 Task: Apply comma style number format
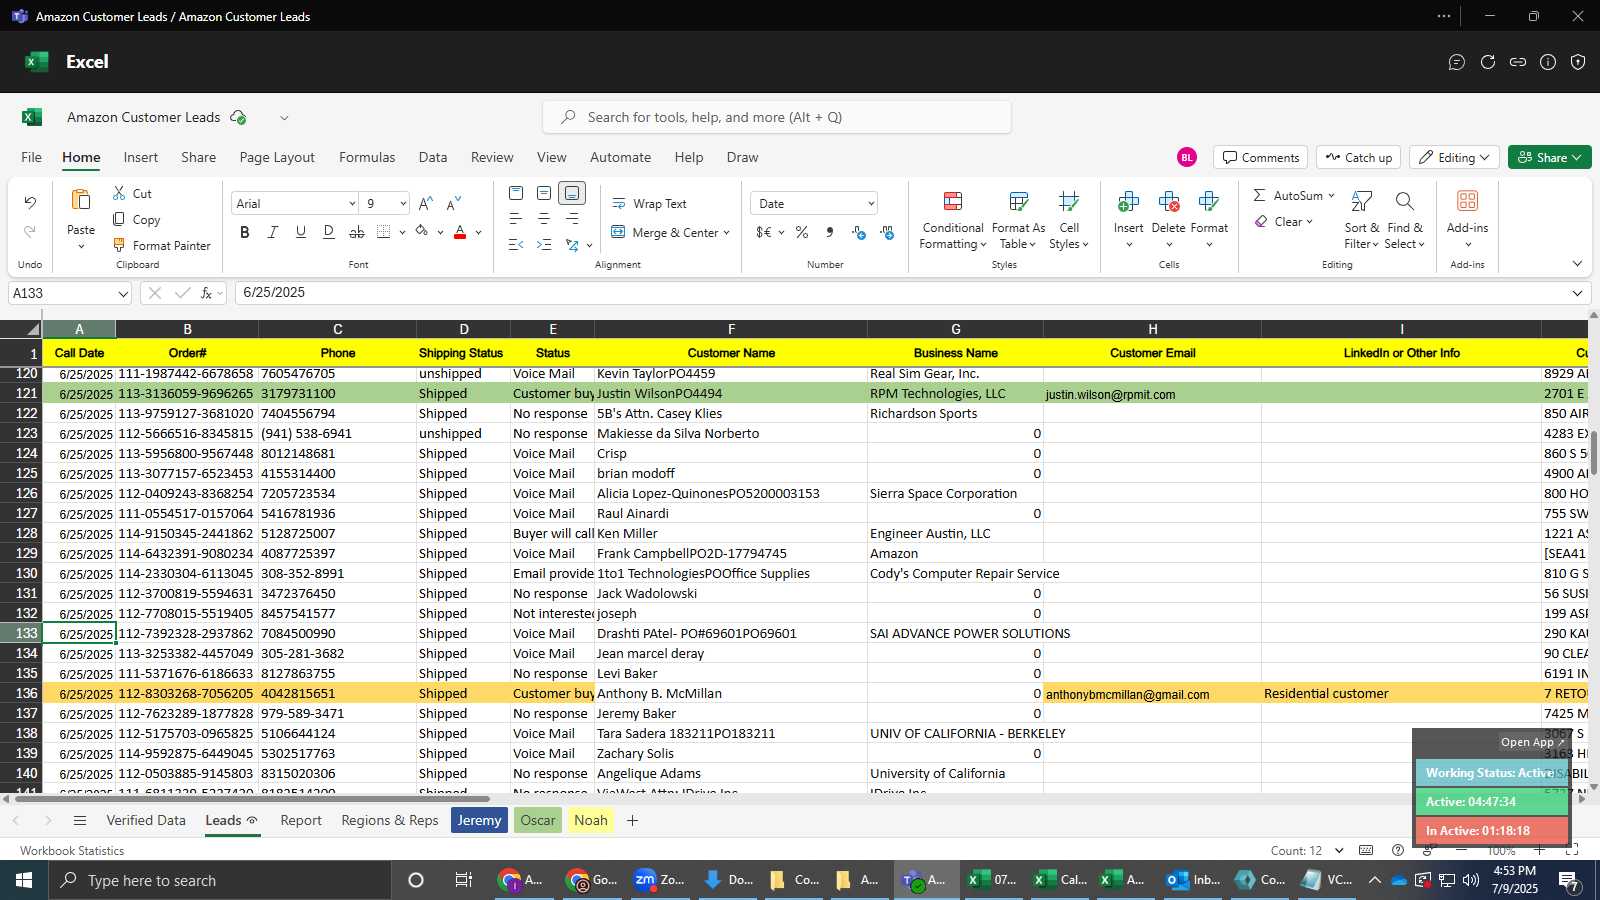coord(830,232)
